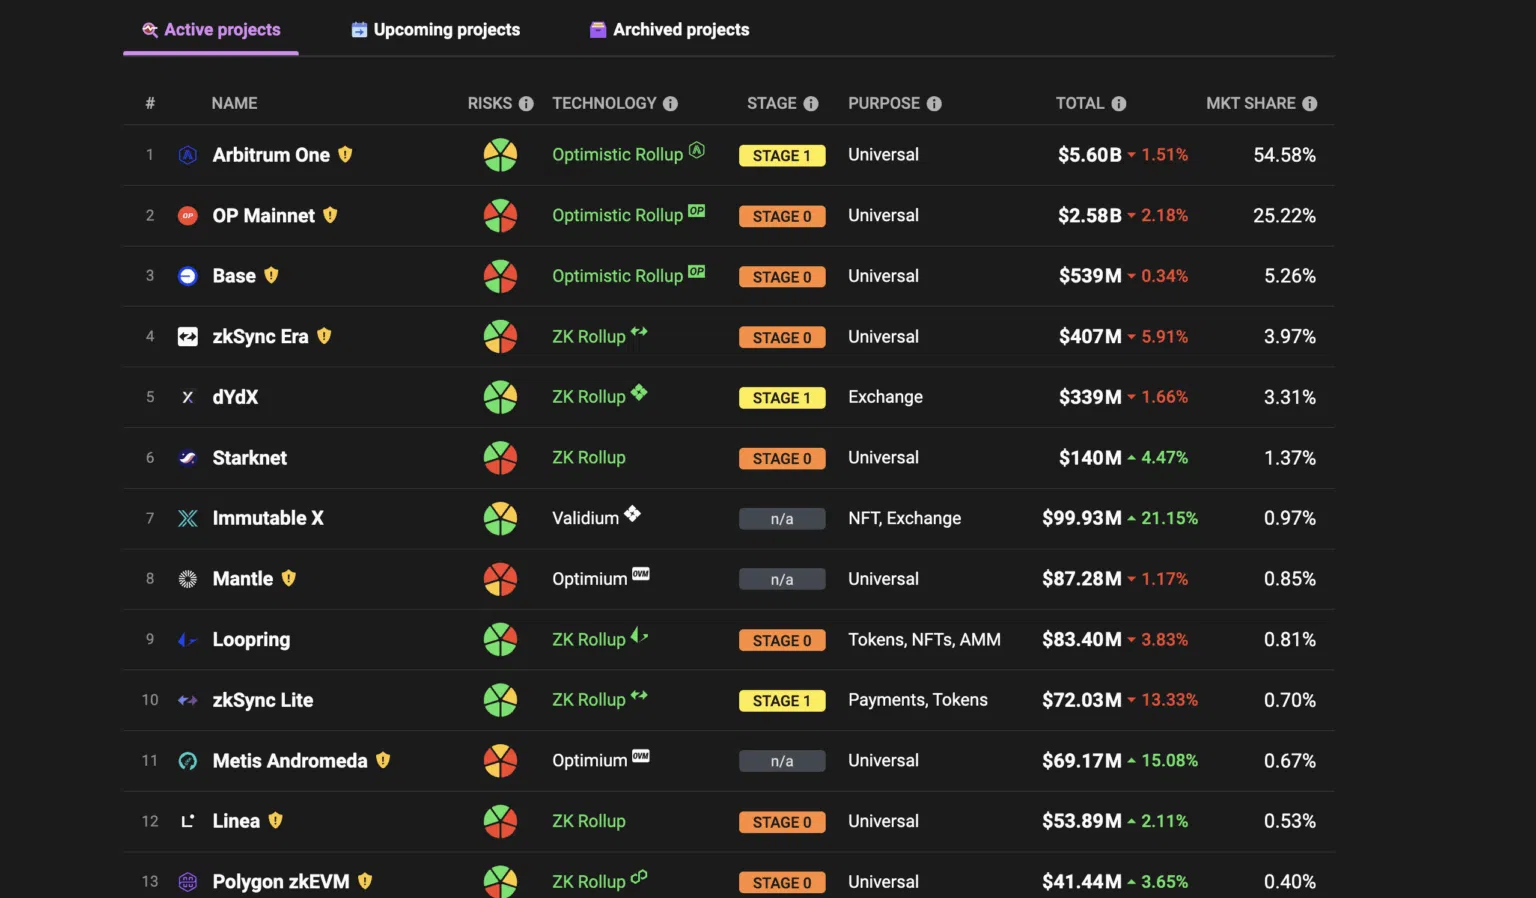Click the warning shield next to OP Mainnet
The width and height of the screenshot is (1536, 898).
click(x=330, y=215)
